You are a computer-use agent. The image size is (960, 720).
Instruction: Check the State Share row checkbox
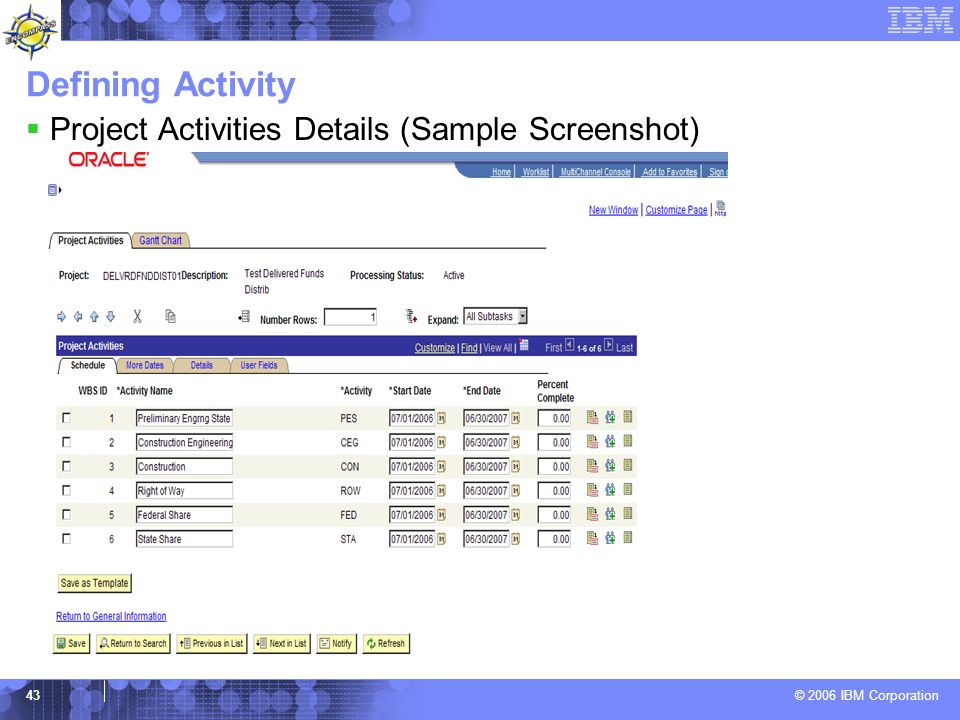tap(67, 539)
